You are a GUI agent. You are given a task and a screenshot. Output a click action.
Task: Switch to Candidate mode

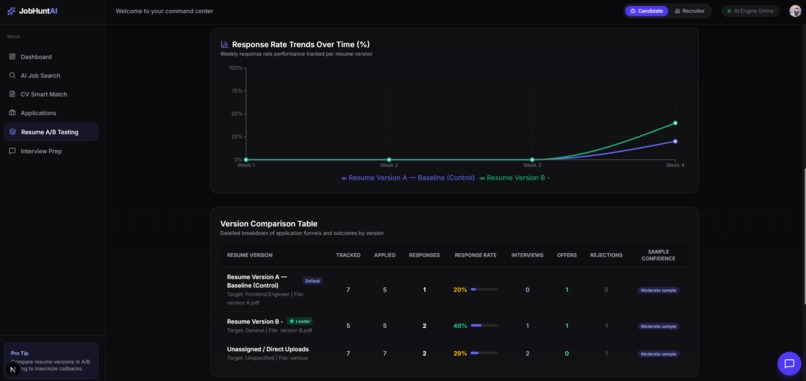click(646, 11)
